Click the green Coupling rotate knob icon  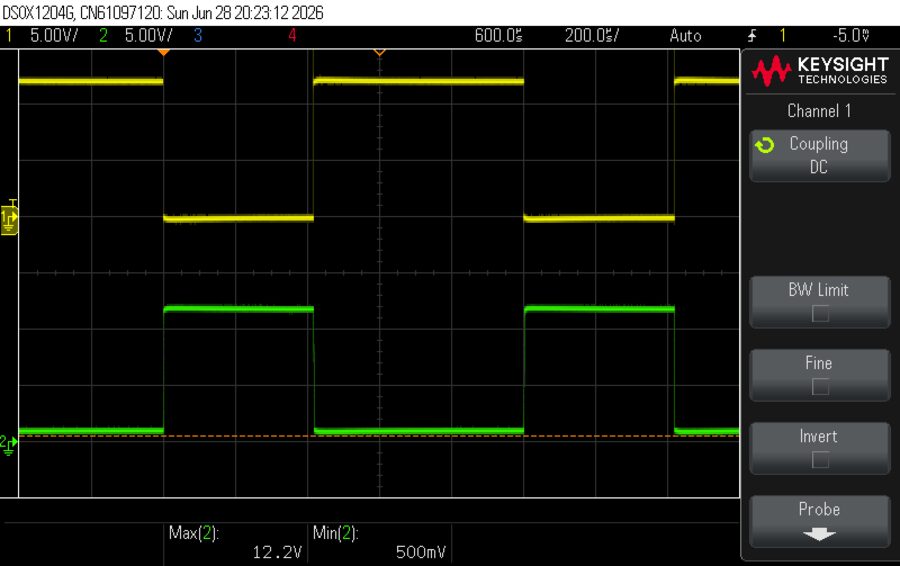coord(765,145)
